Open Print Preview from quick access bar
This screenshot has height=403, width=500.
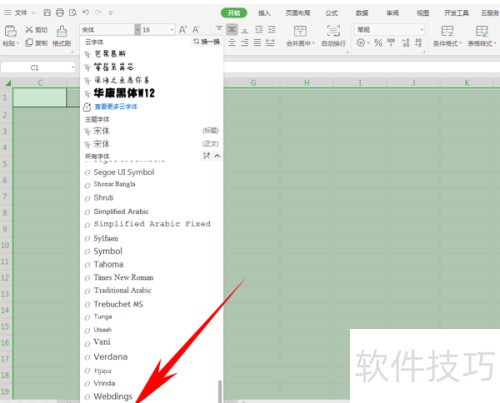coord(73,13)
